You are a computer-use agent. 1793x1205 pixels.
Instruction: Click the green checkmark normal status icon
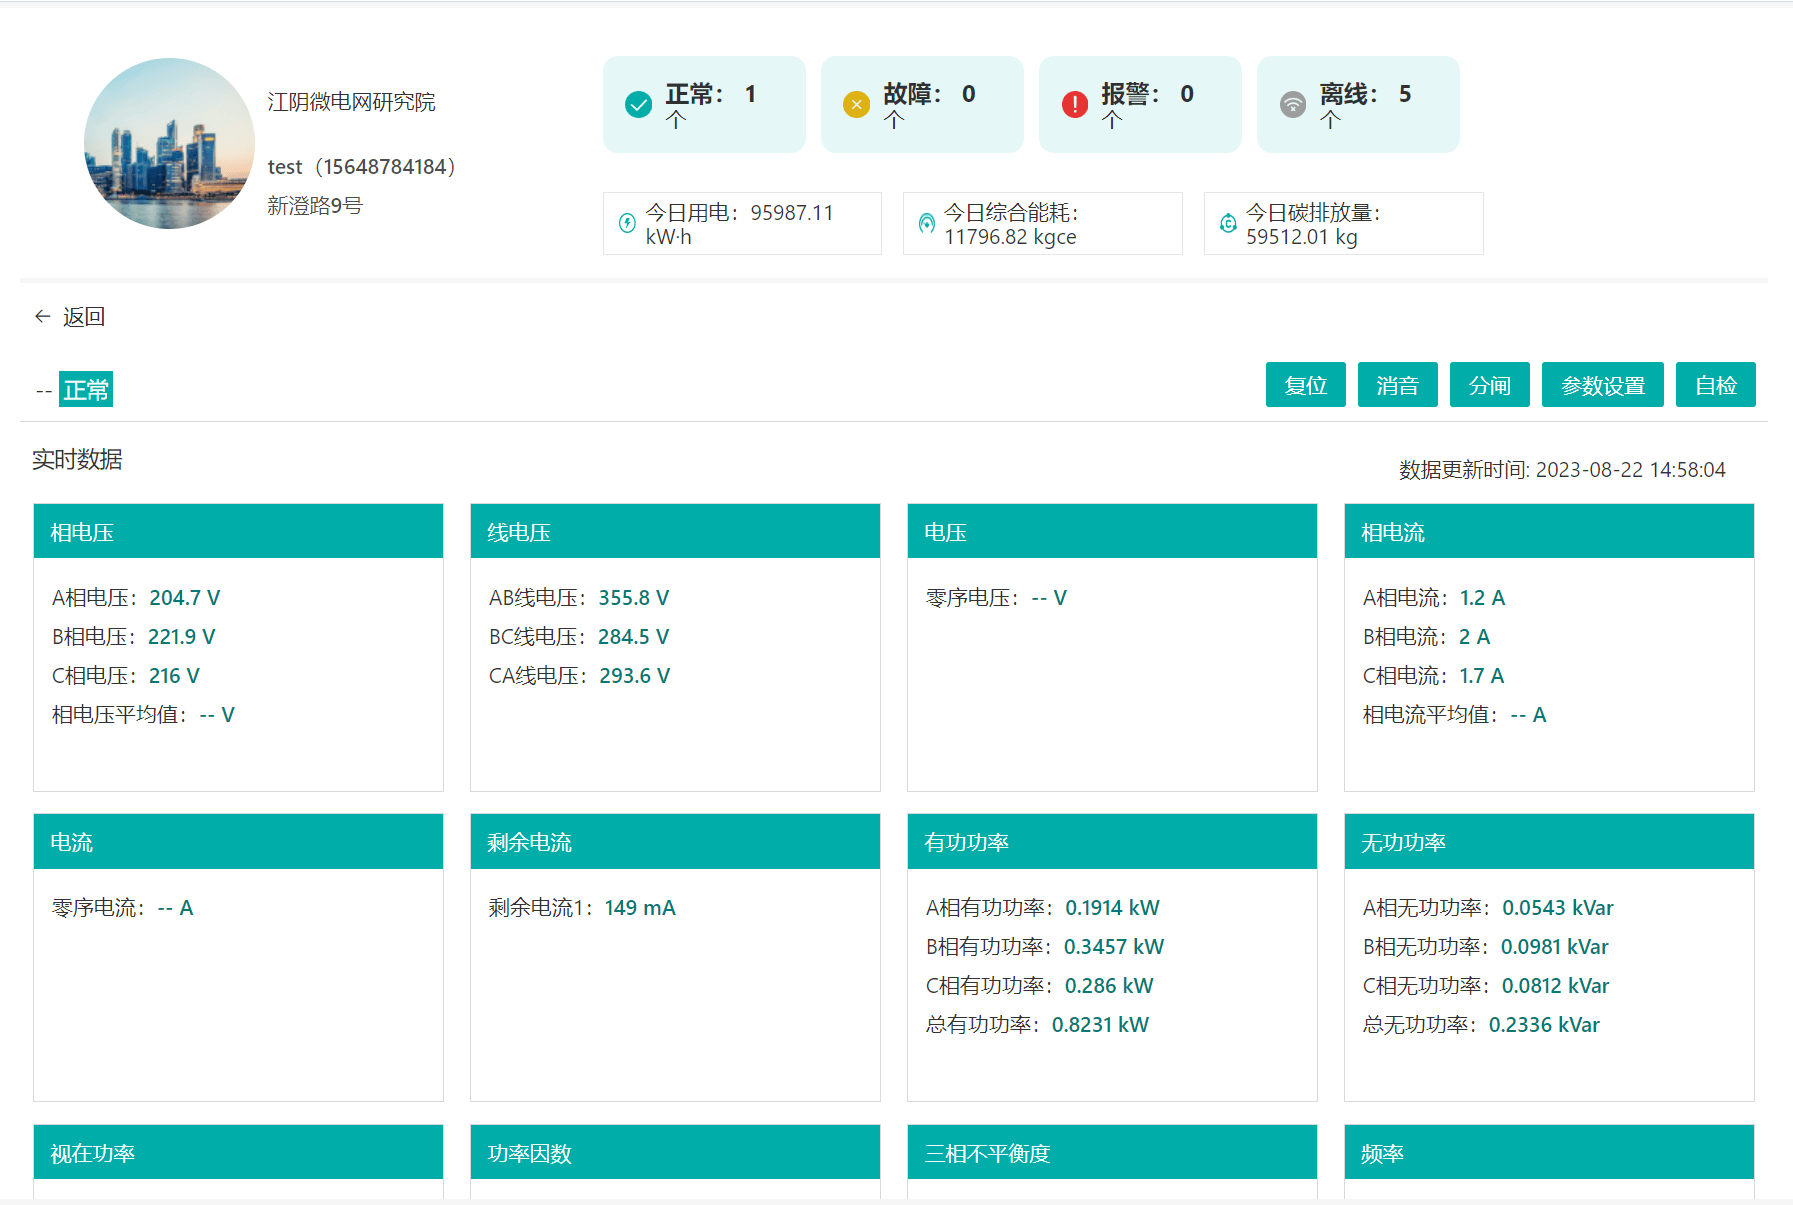click(x=638, y=104)
